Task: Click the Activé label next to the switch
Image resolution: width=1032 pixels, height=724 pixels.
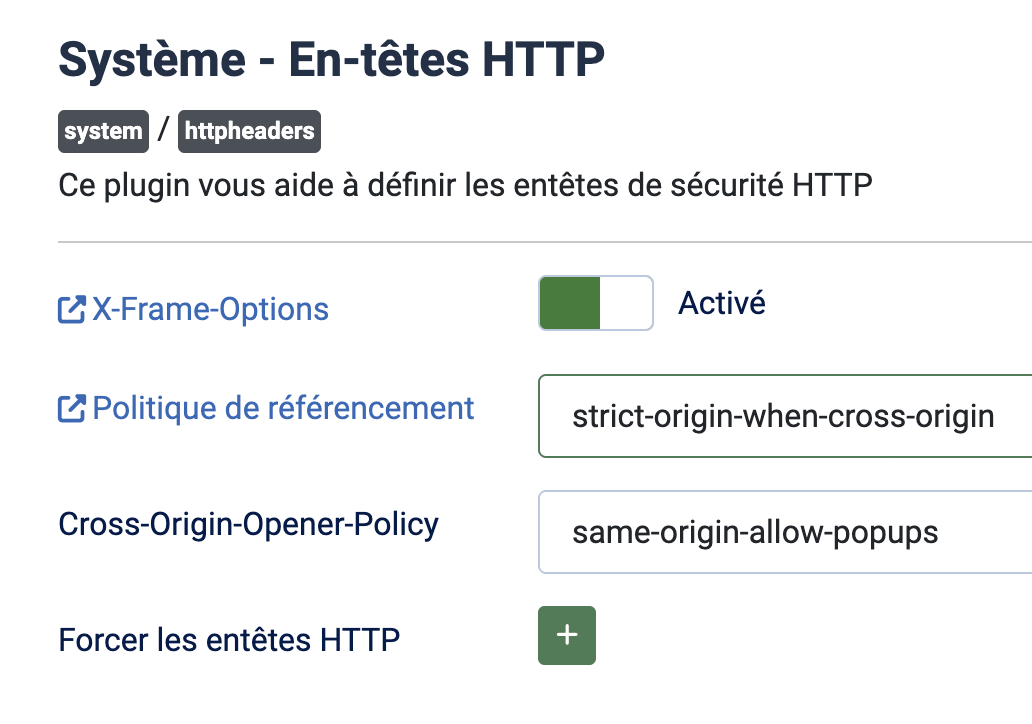Action: 722,303
